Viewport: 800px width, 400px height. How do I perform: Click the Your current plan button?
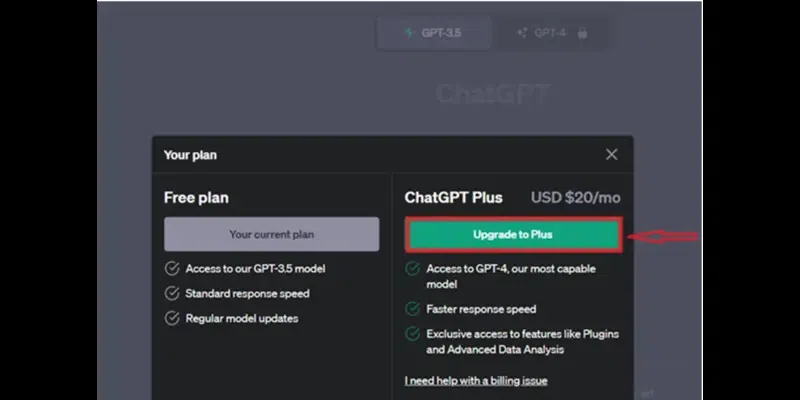[x=271, y=234]
